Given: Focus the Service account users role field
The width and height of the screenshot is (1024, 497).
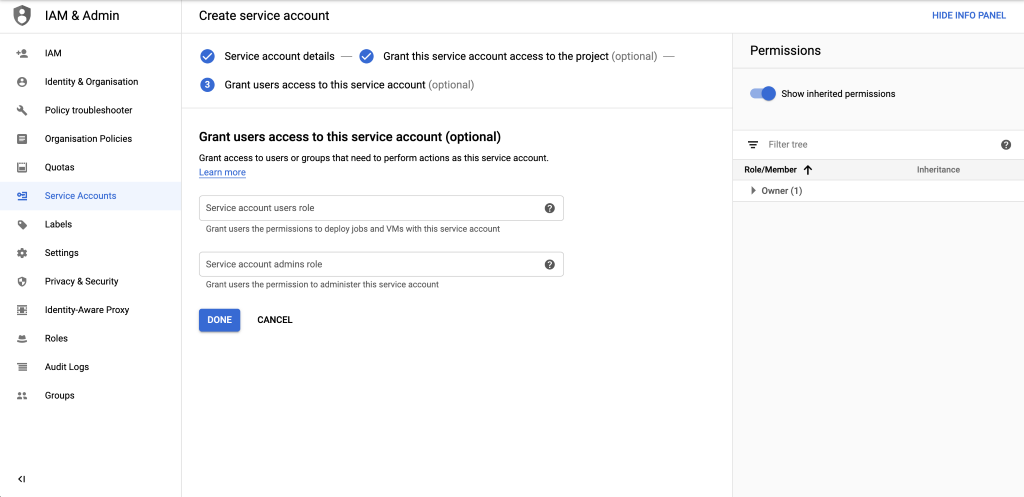Looking at the screenshot, I should tap(370, 208).
